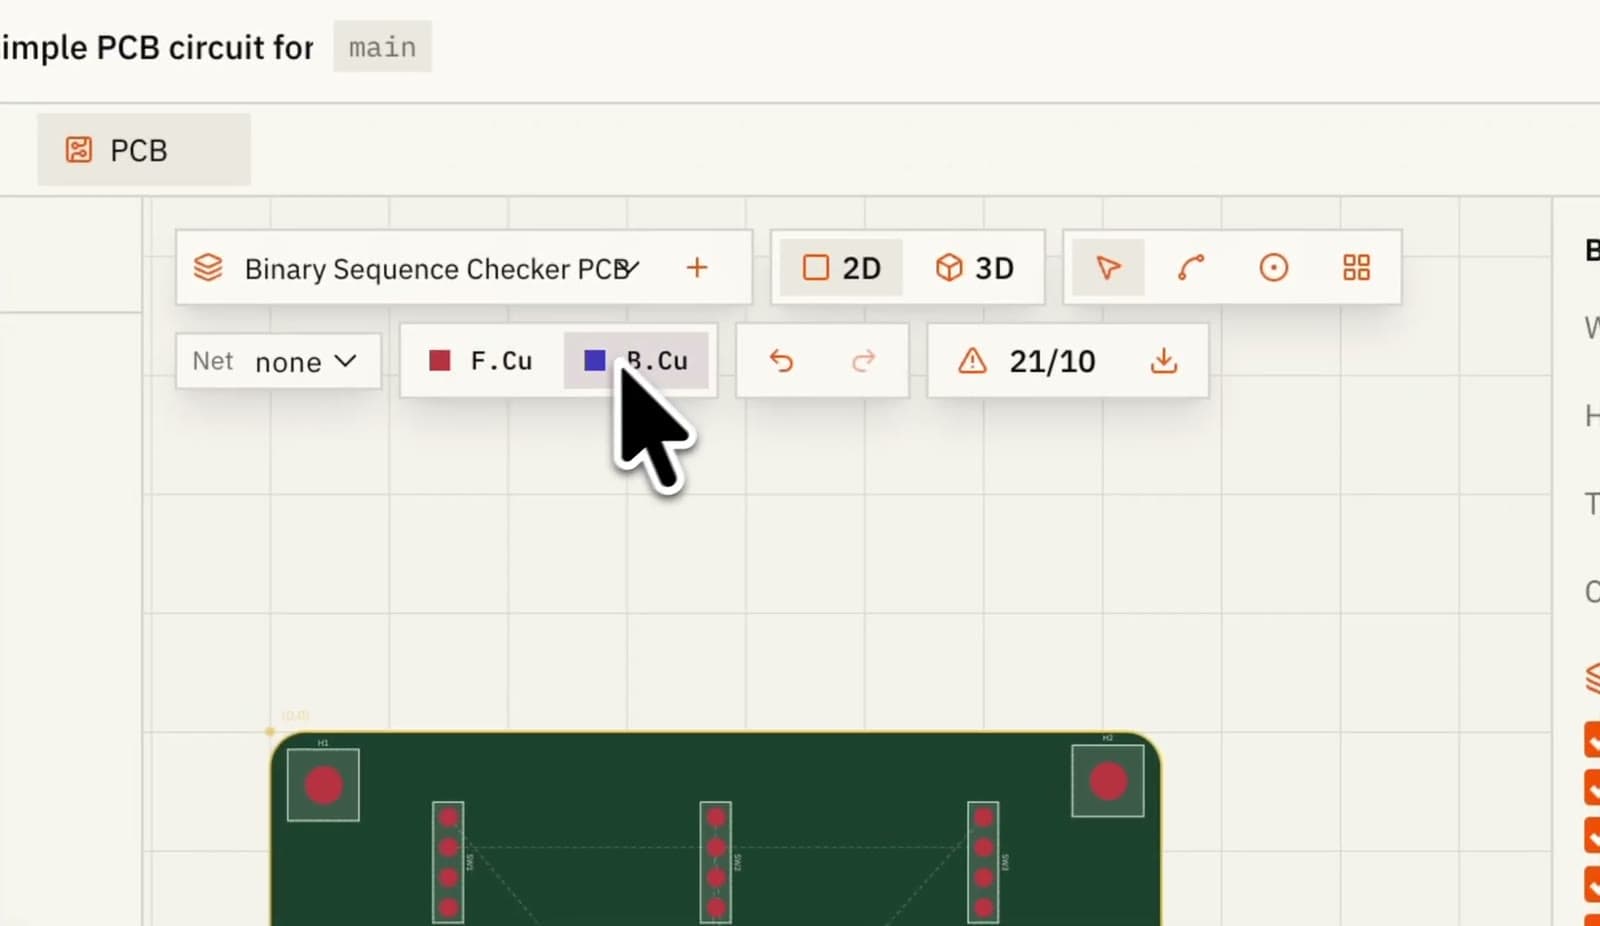Expand the Net none dropdown
This screenshot has height=926, width=1600.
278,361
